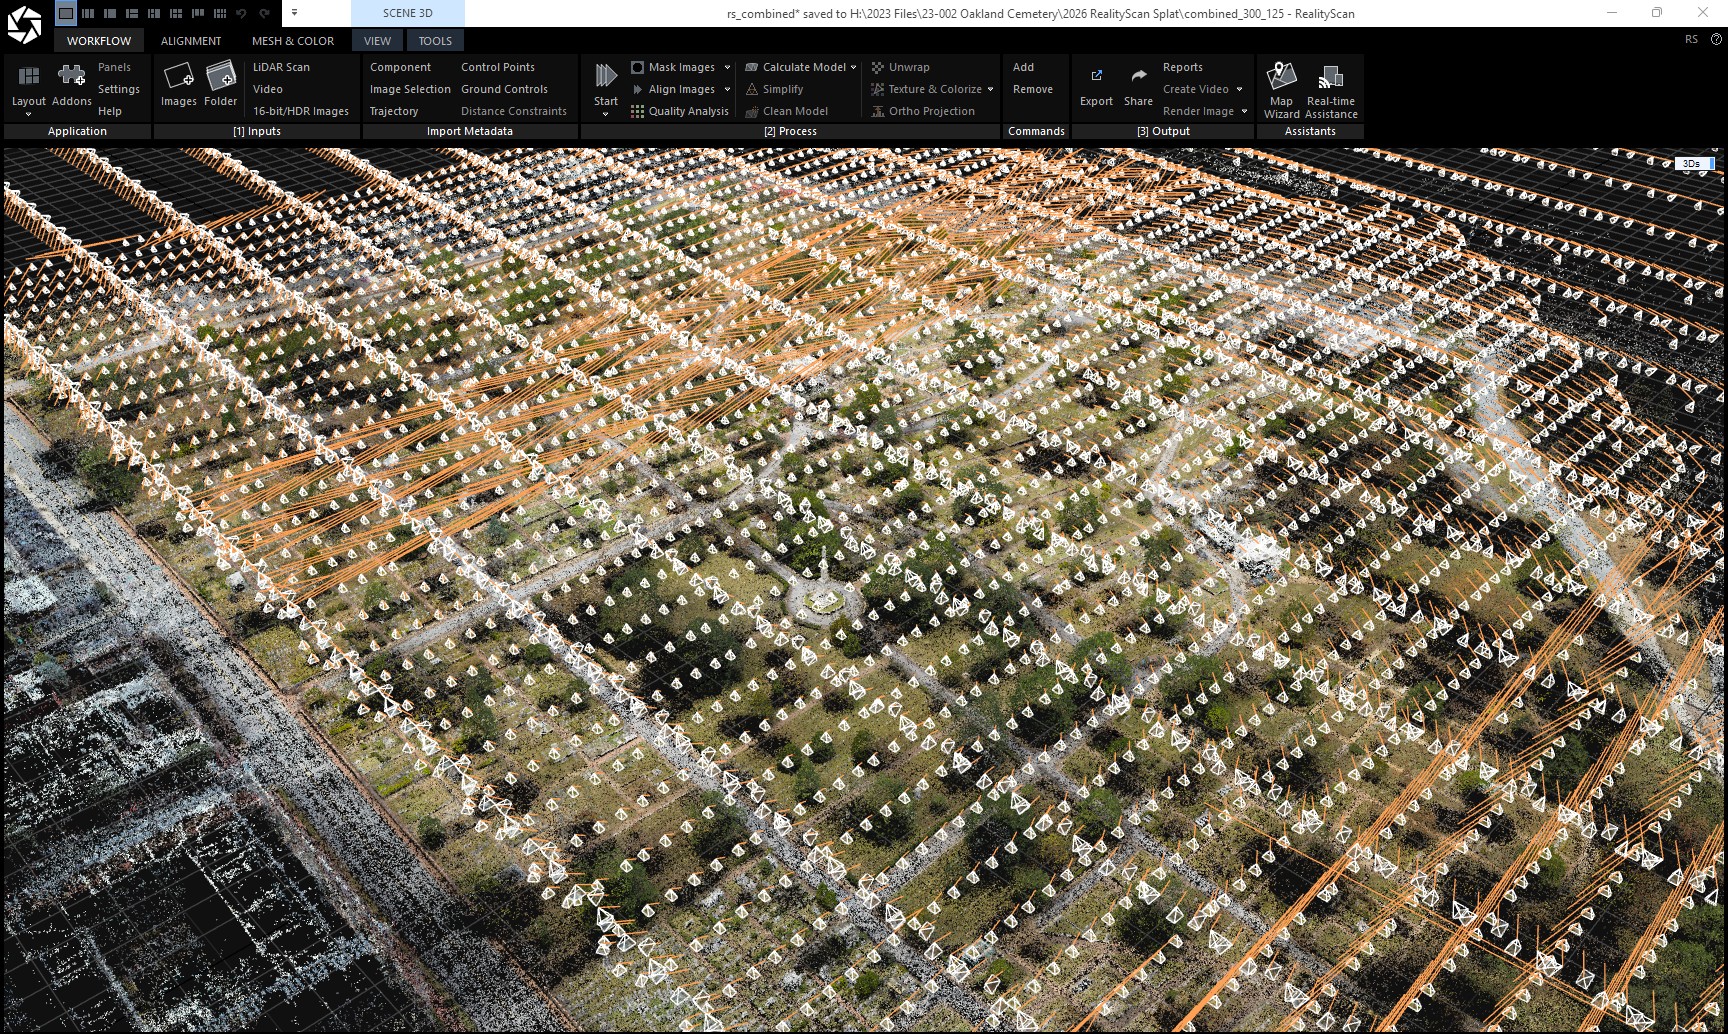Open the MESH & COLOR ribbon tab
1728x1034 pixels.
[293, 41]
